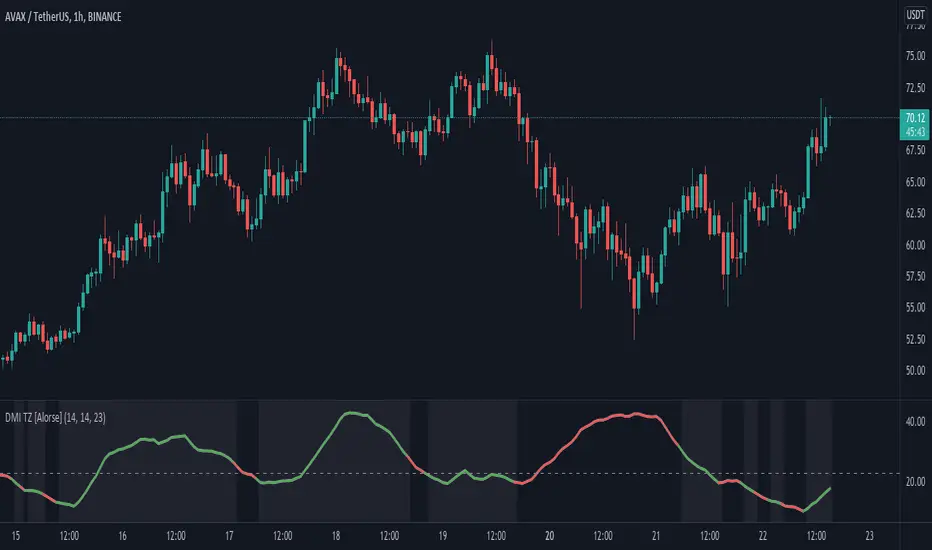932x550 pixels.
Task: Click the current price tag 70.12
Action: 914,117
